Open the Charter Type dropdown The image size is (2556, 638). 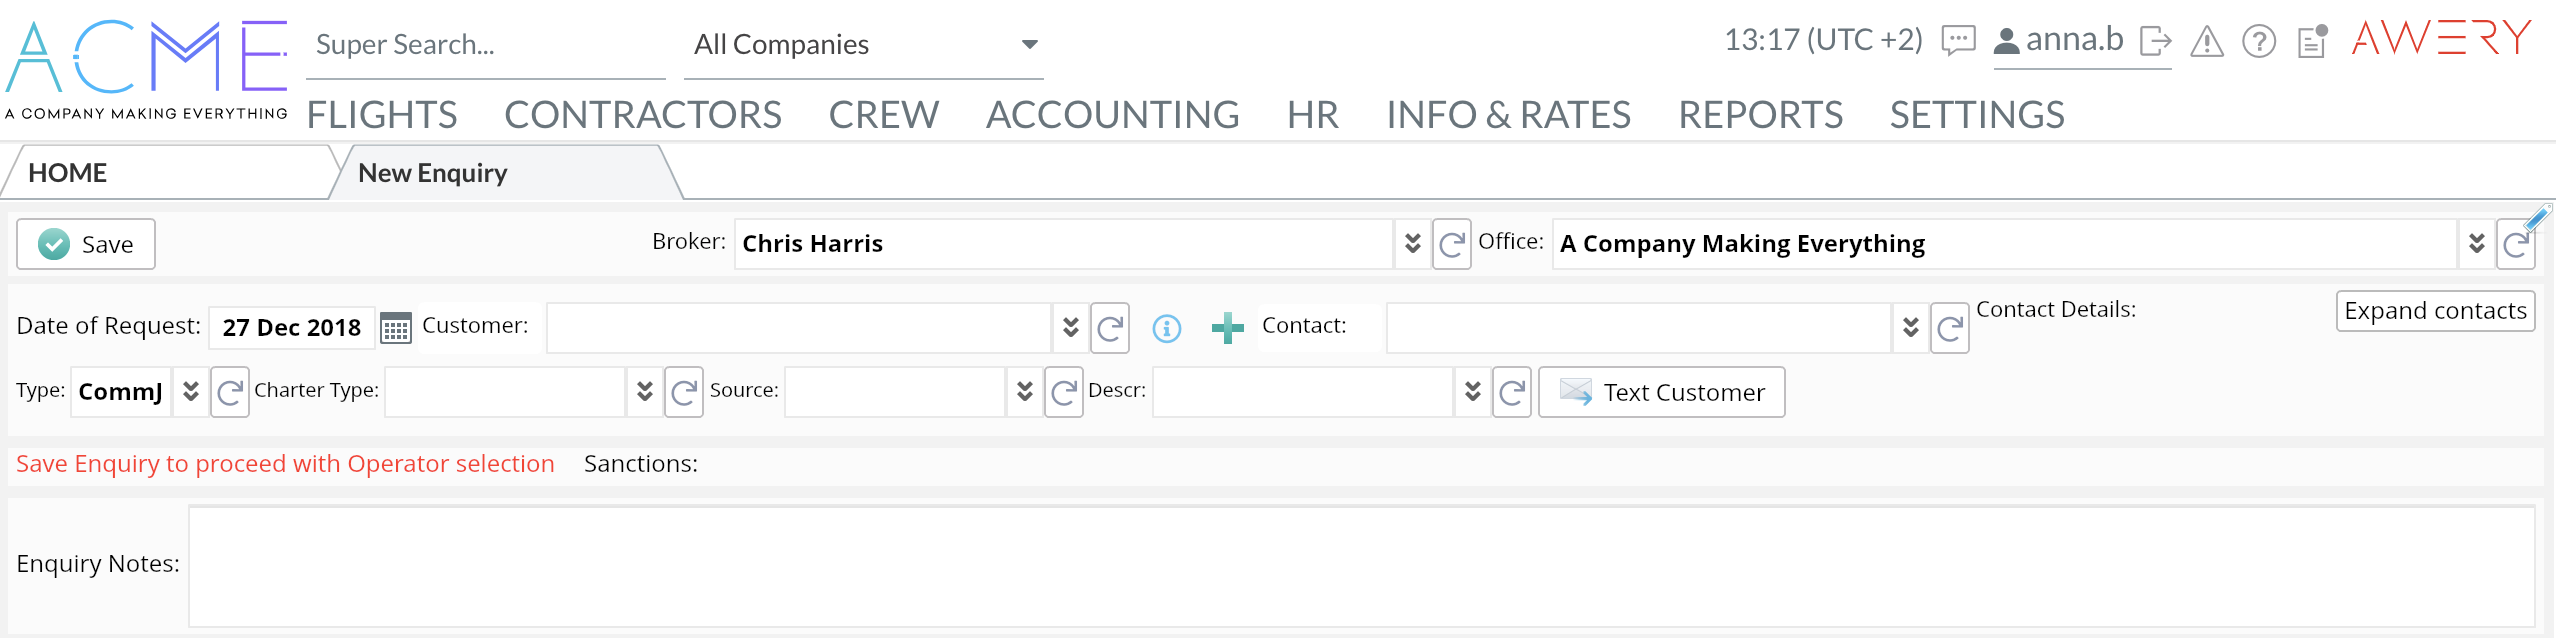point(644,392)
